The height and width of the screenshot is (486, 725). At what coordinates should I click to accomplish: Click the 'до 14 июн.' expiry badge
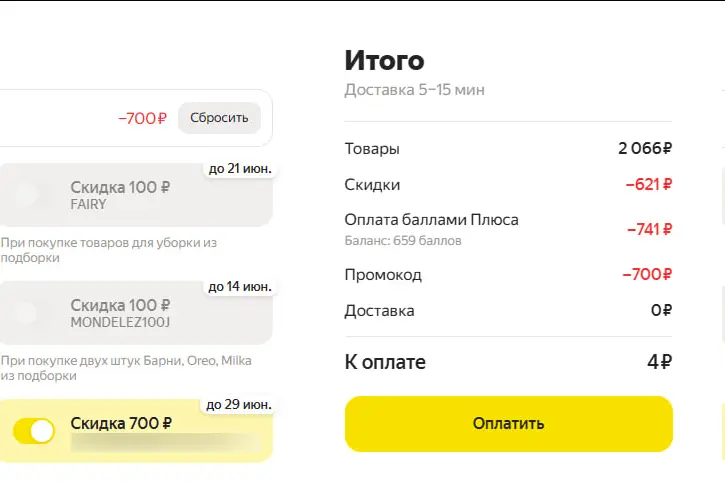(x=240, y=287)
